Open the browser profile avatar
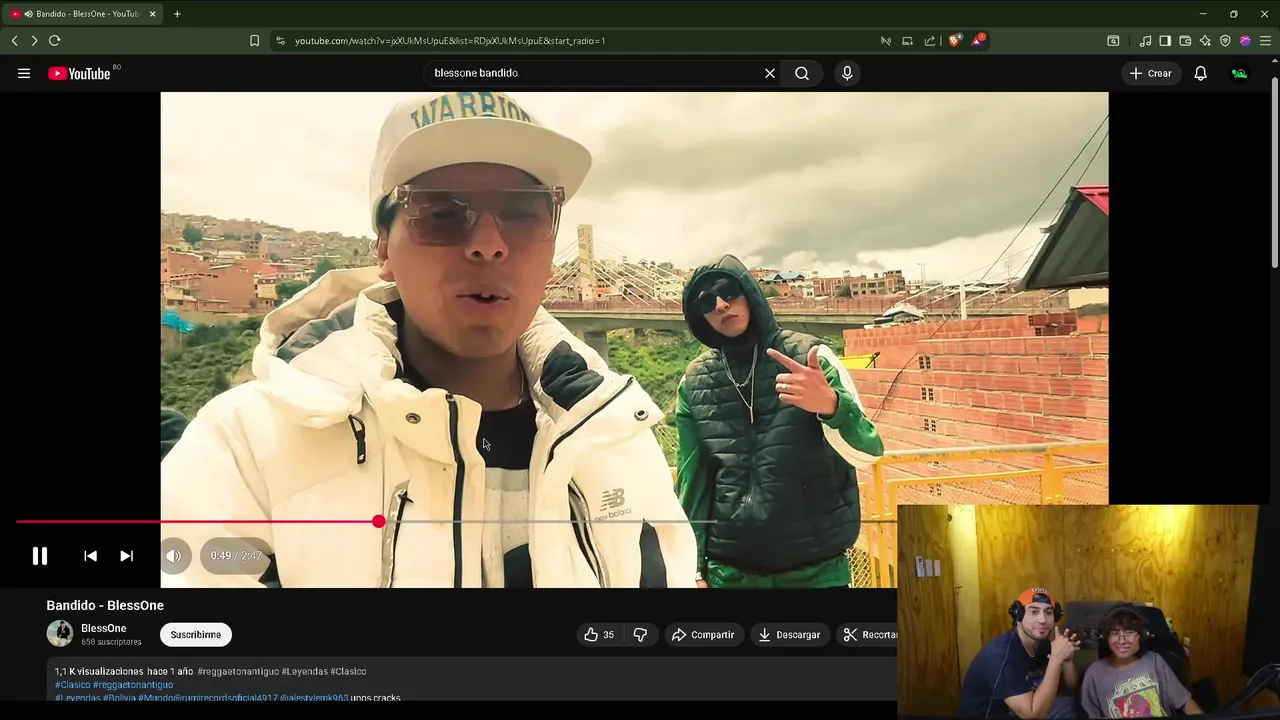 click(x=1246, y=41)
